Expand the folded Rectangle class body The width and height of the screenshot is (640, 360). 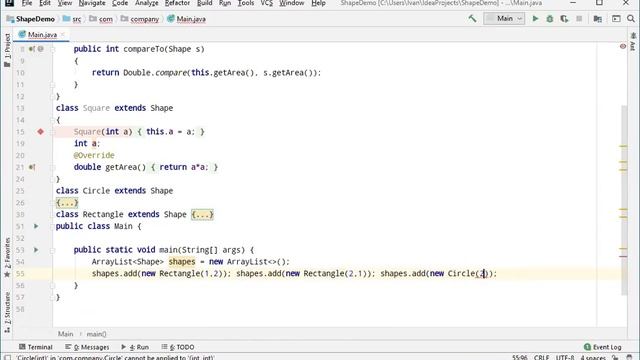tap(202, 214)
